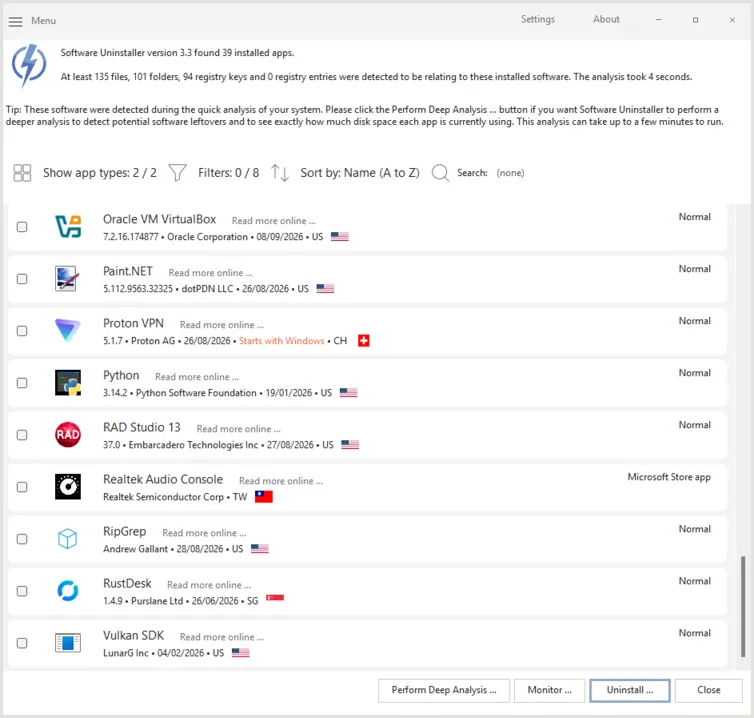The image size is (754, 718).
Task: Select the RipGrep checkbox
Action: [22, 539]
